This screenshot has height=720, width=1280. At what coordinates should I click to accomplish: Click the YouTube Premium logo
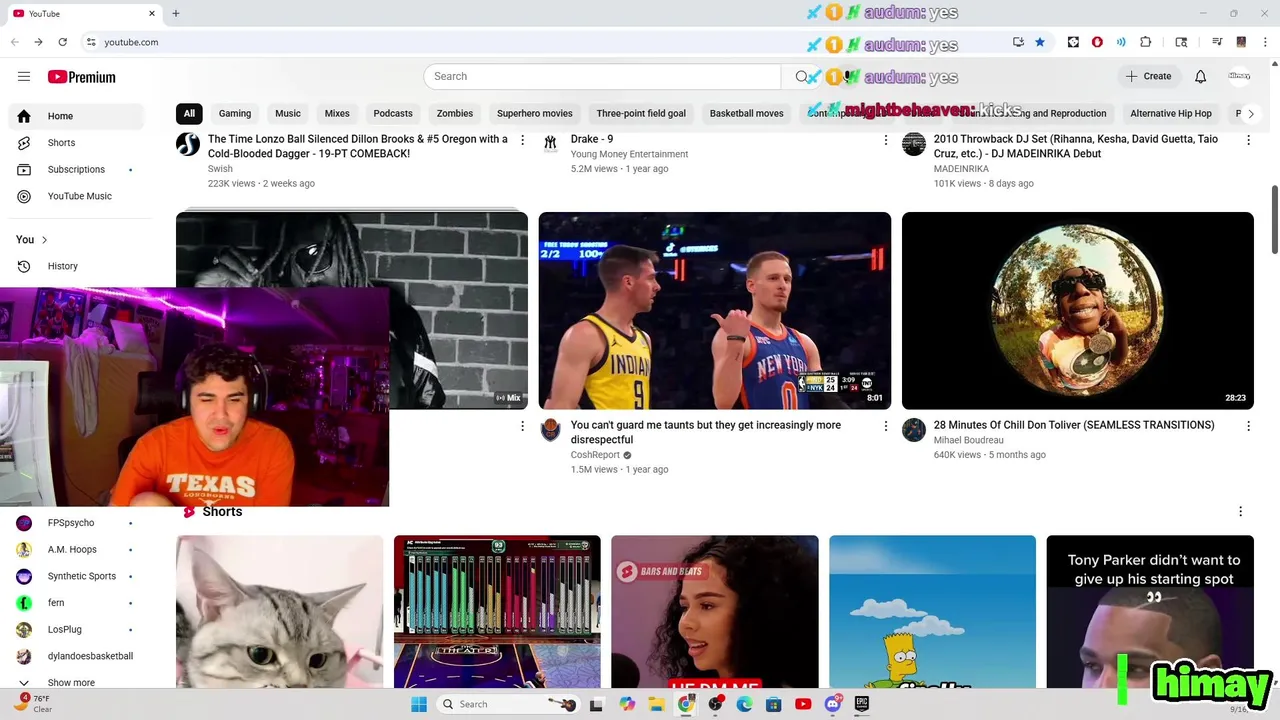pyautogui.click(x=81, y=77)
